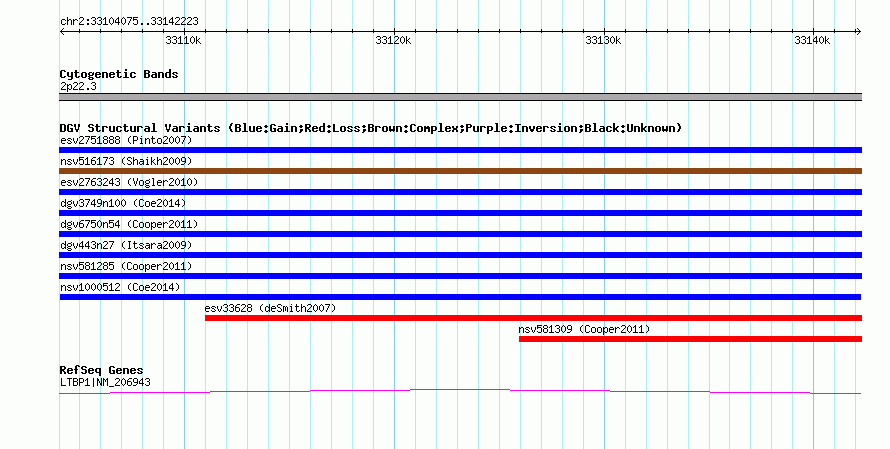Open variant nsv516173 (Shaikh2009) label

126,161
